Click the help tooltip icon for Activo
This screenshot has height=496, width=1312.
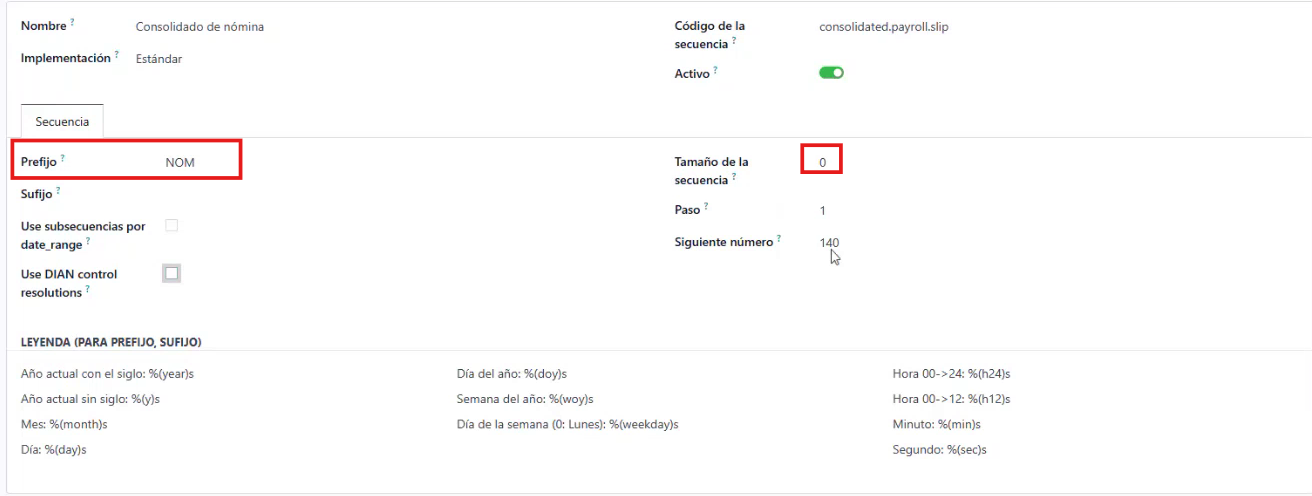[715, 70]
